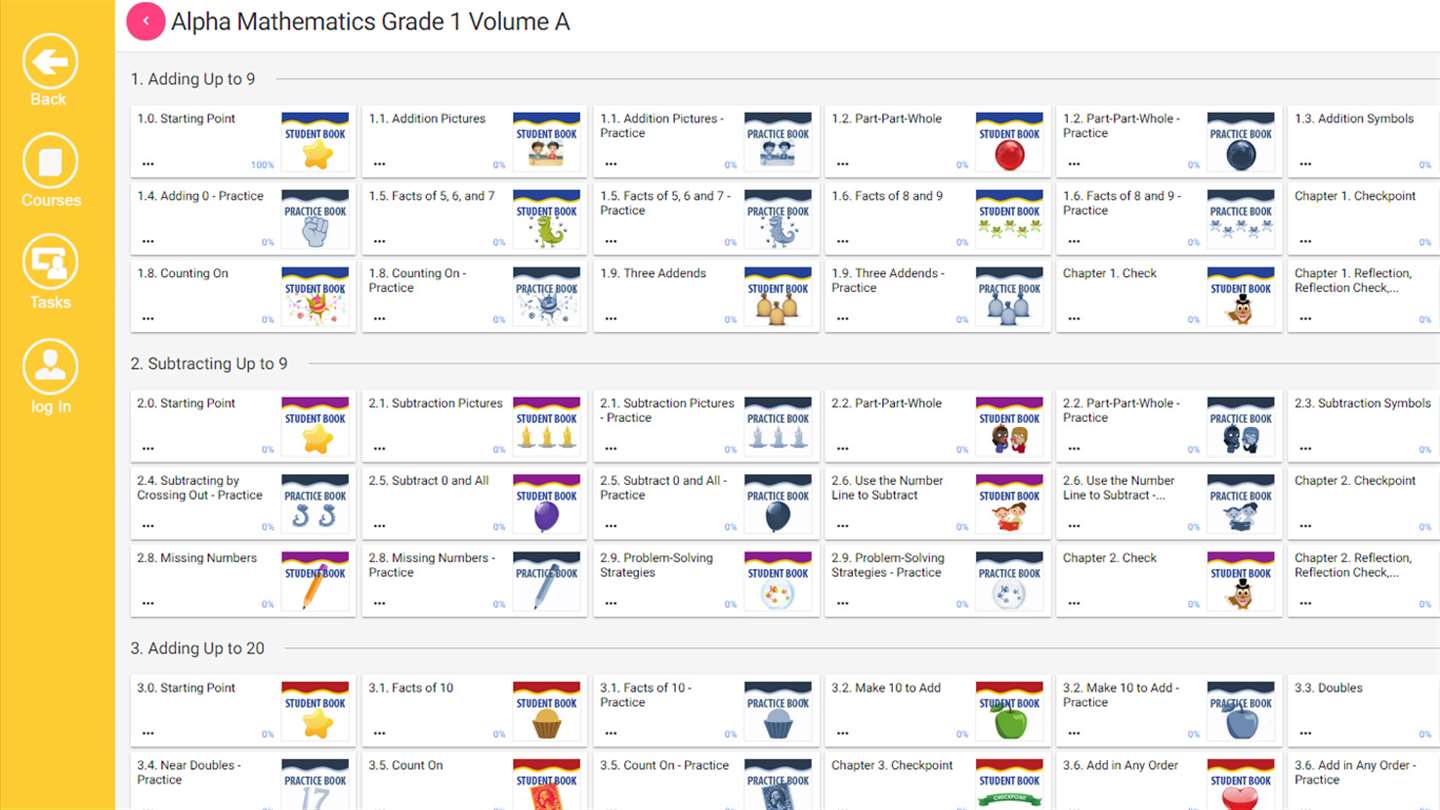This screenshot has width=1440, height=810.
Task: Click the 0% progress on 1.8 Counting On
Action: 268,320
